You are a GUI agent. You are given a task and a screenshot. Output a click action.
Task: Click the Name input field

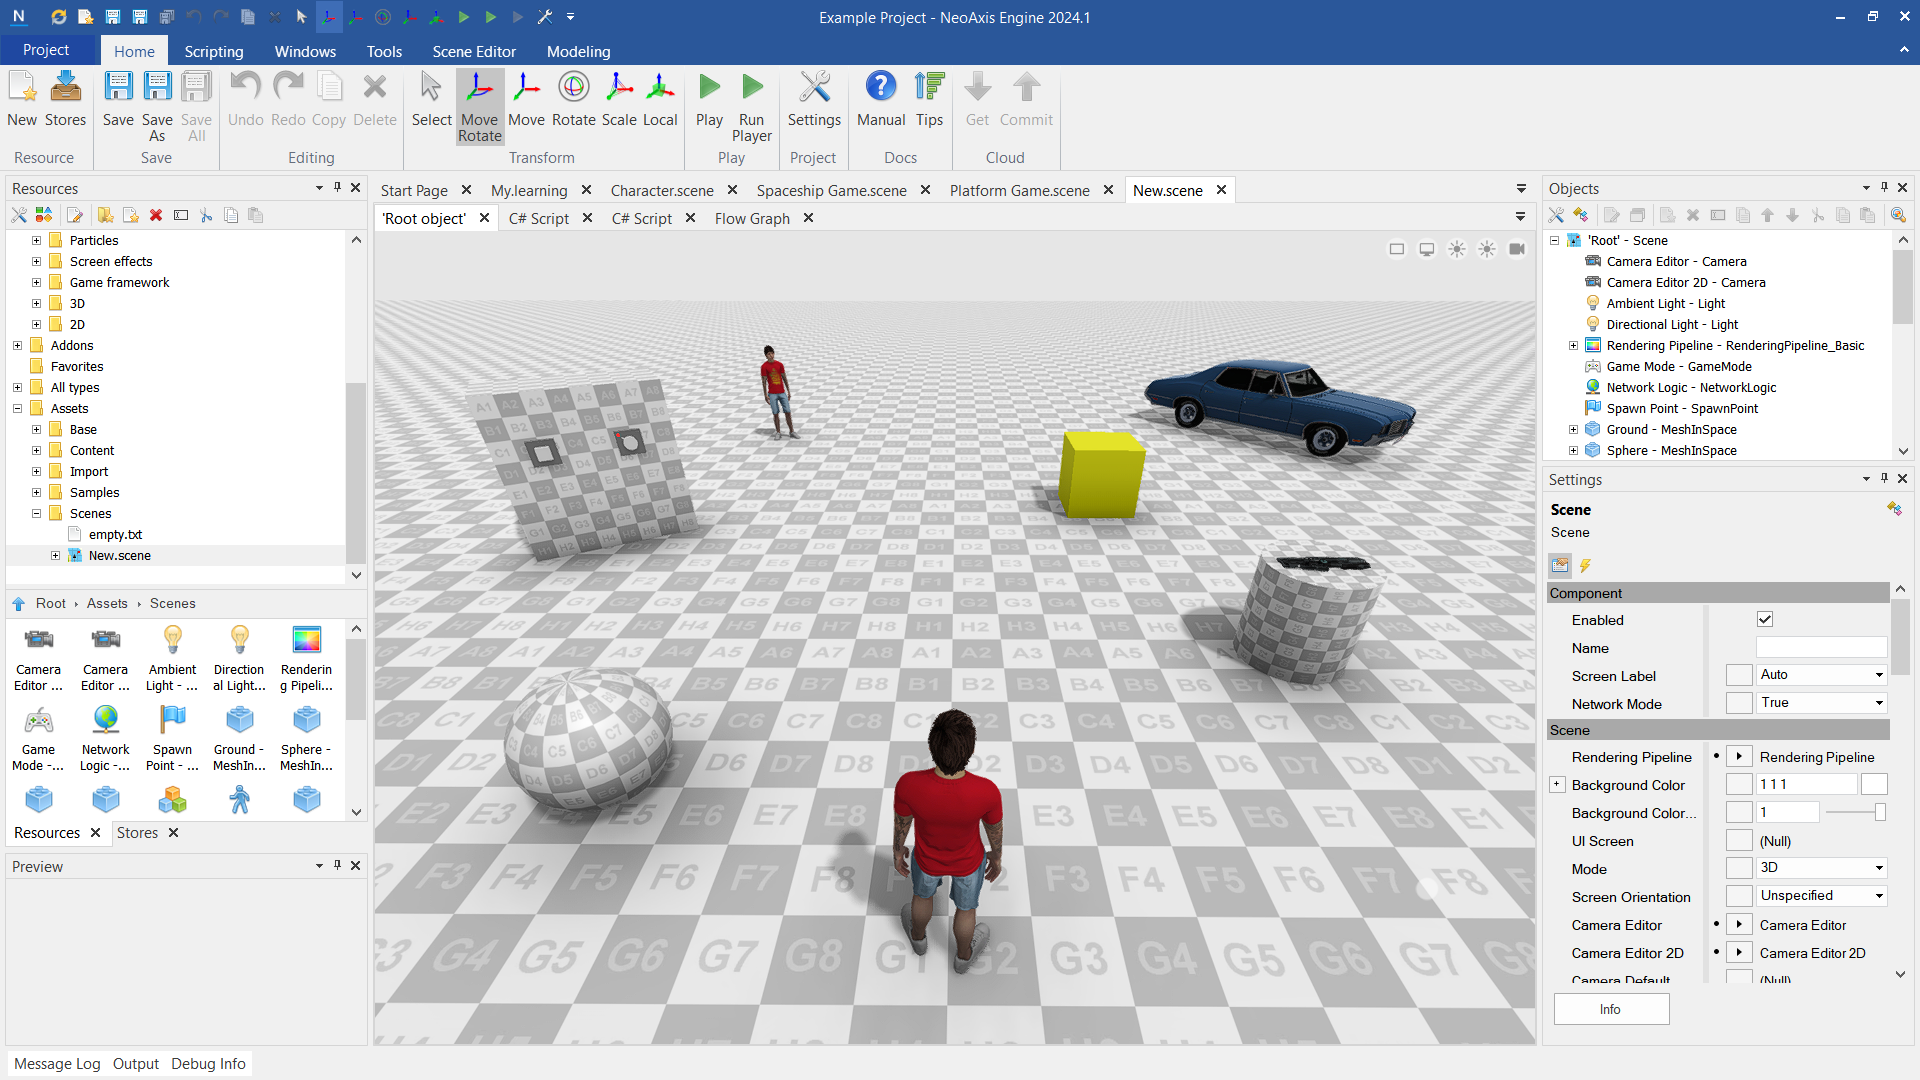tap(1821, 647)
